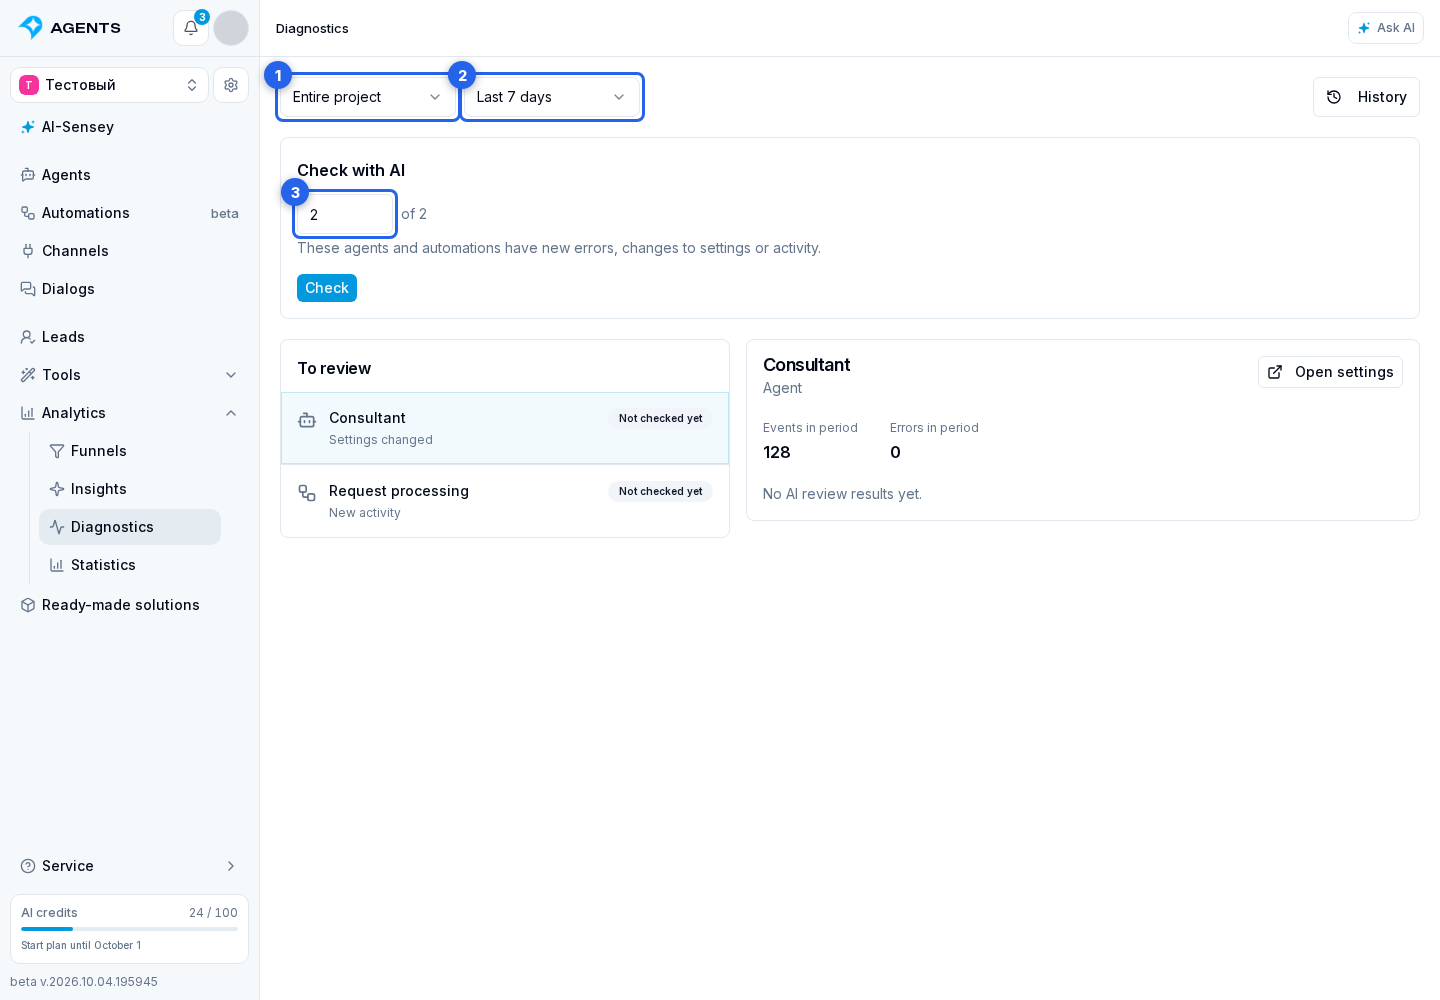Click the user avatar circle
Image resolution: width=1440 pixels, height=1000 pixels.
coord(231,28)
